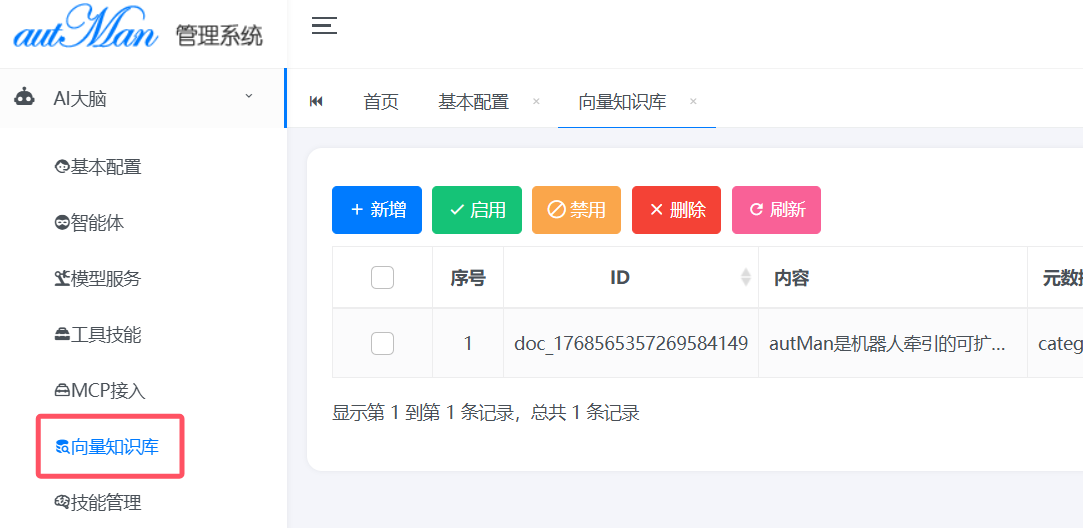Click the AI大脑 robot icon
This screenshot has width=1083, height=528.
click(x=24, y=97)
